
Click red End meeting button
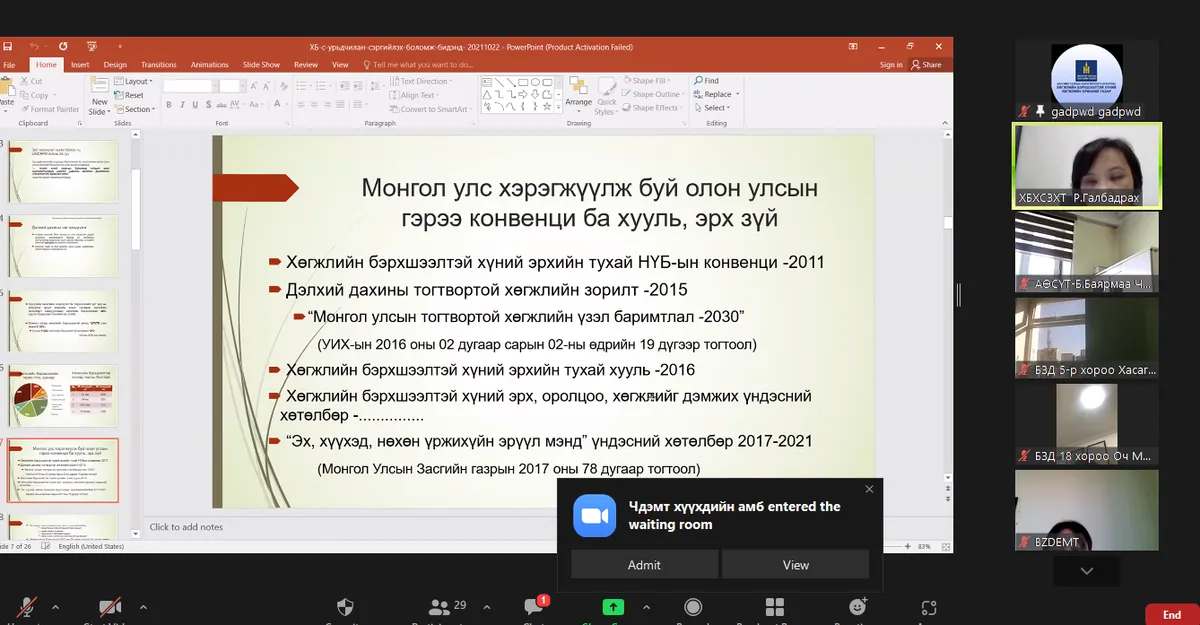(1172, 614)
